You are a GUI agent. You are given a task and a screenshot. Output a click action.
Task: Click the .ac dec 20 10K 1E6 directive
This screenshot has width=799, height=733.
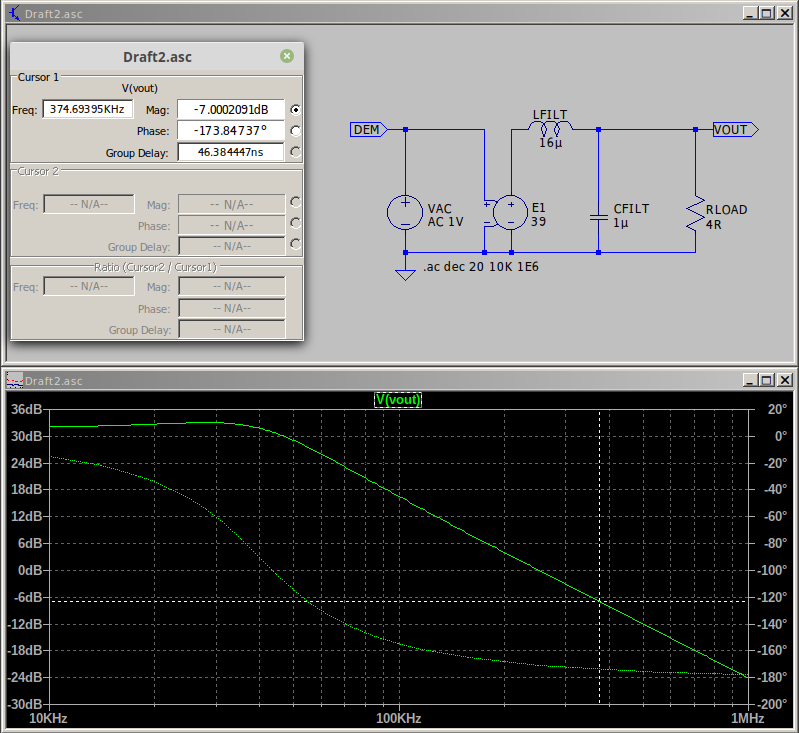[481, 267]
